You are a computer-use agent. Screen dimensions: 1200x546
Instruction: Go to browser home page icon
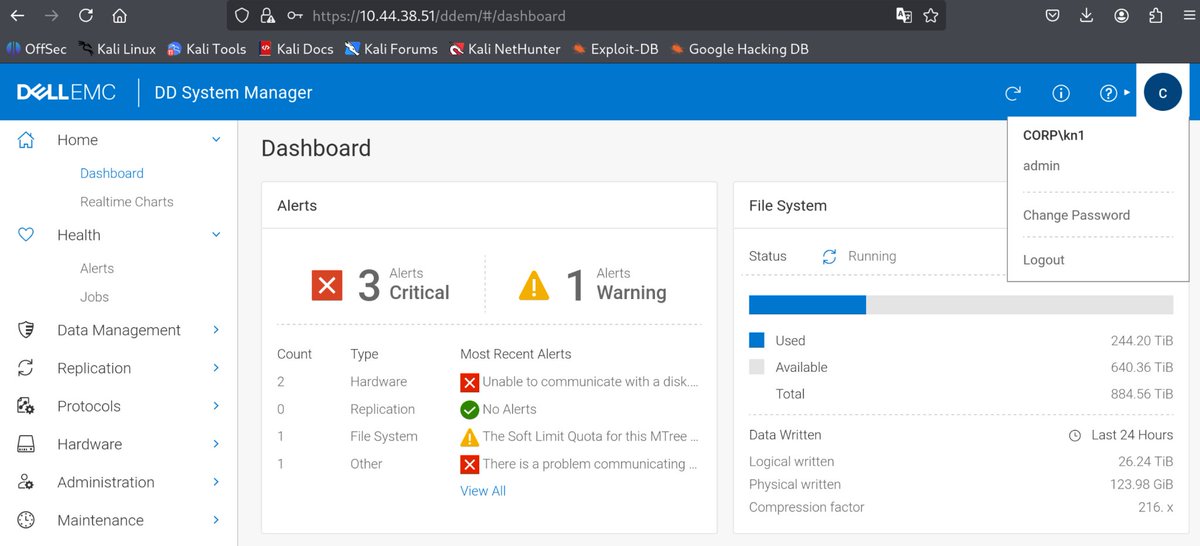click(x=119, y=16)
